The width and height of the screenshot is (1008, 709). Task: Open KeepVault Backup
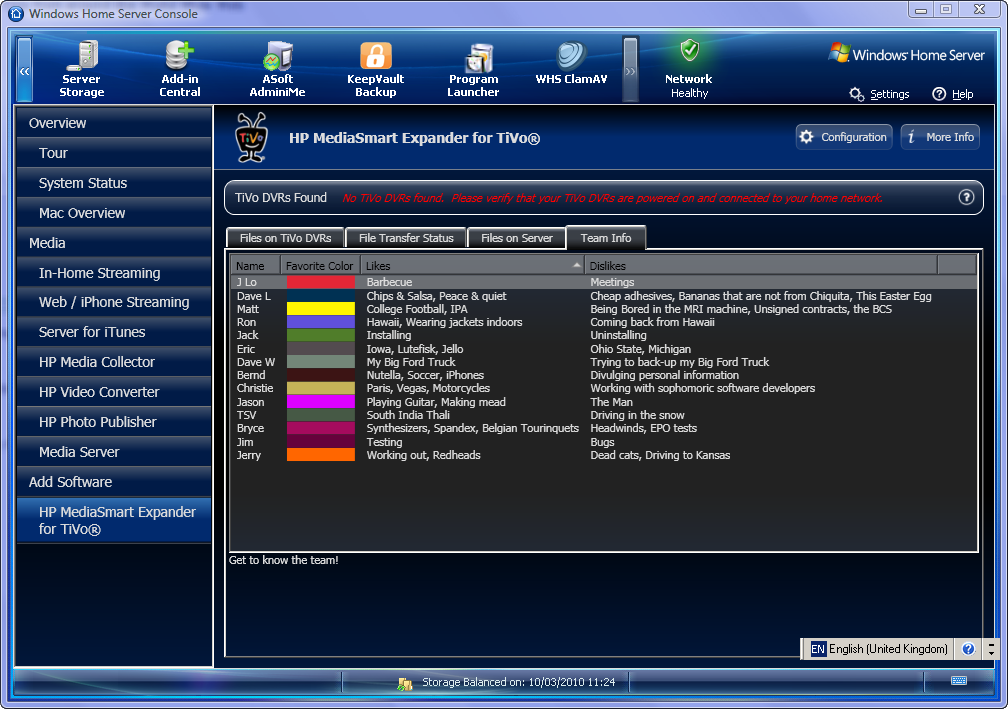click(376, 69)
